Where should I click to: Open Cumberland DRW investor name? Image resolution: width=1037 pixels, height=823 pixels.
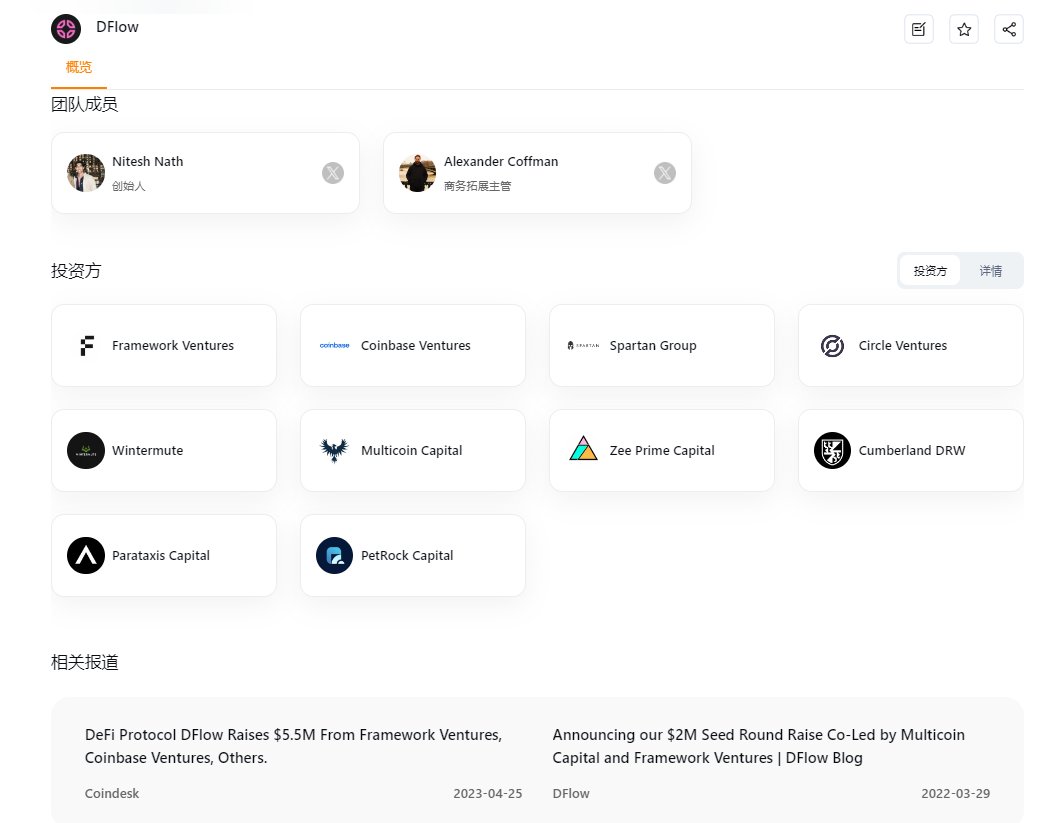point(911,451)
